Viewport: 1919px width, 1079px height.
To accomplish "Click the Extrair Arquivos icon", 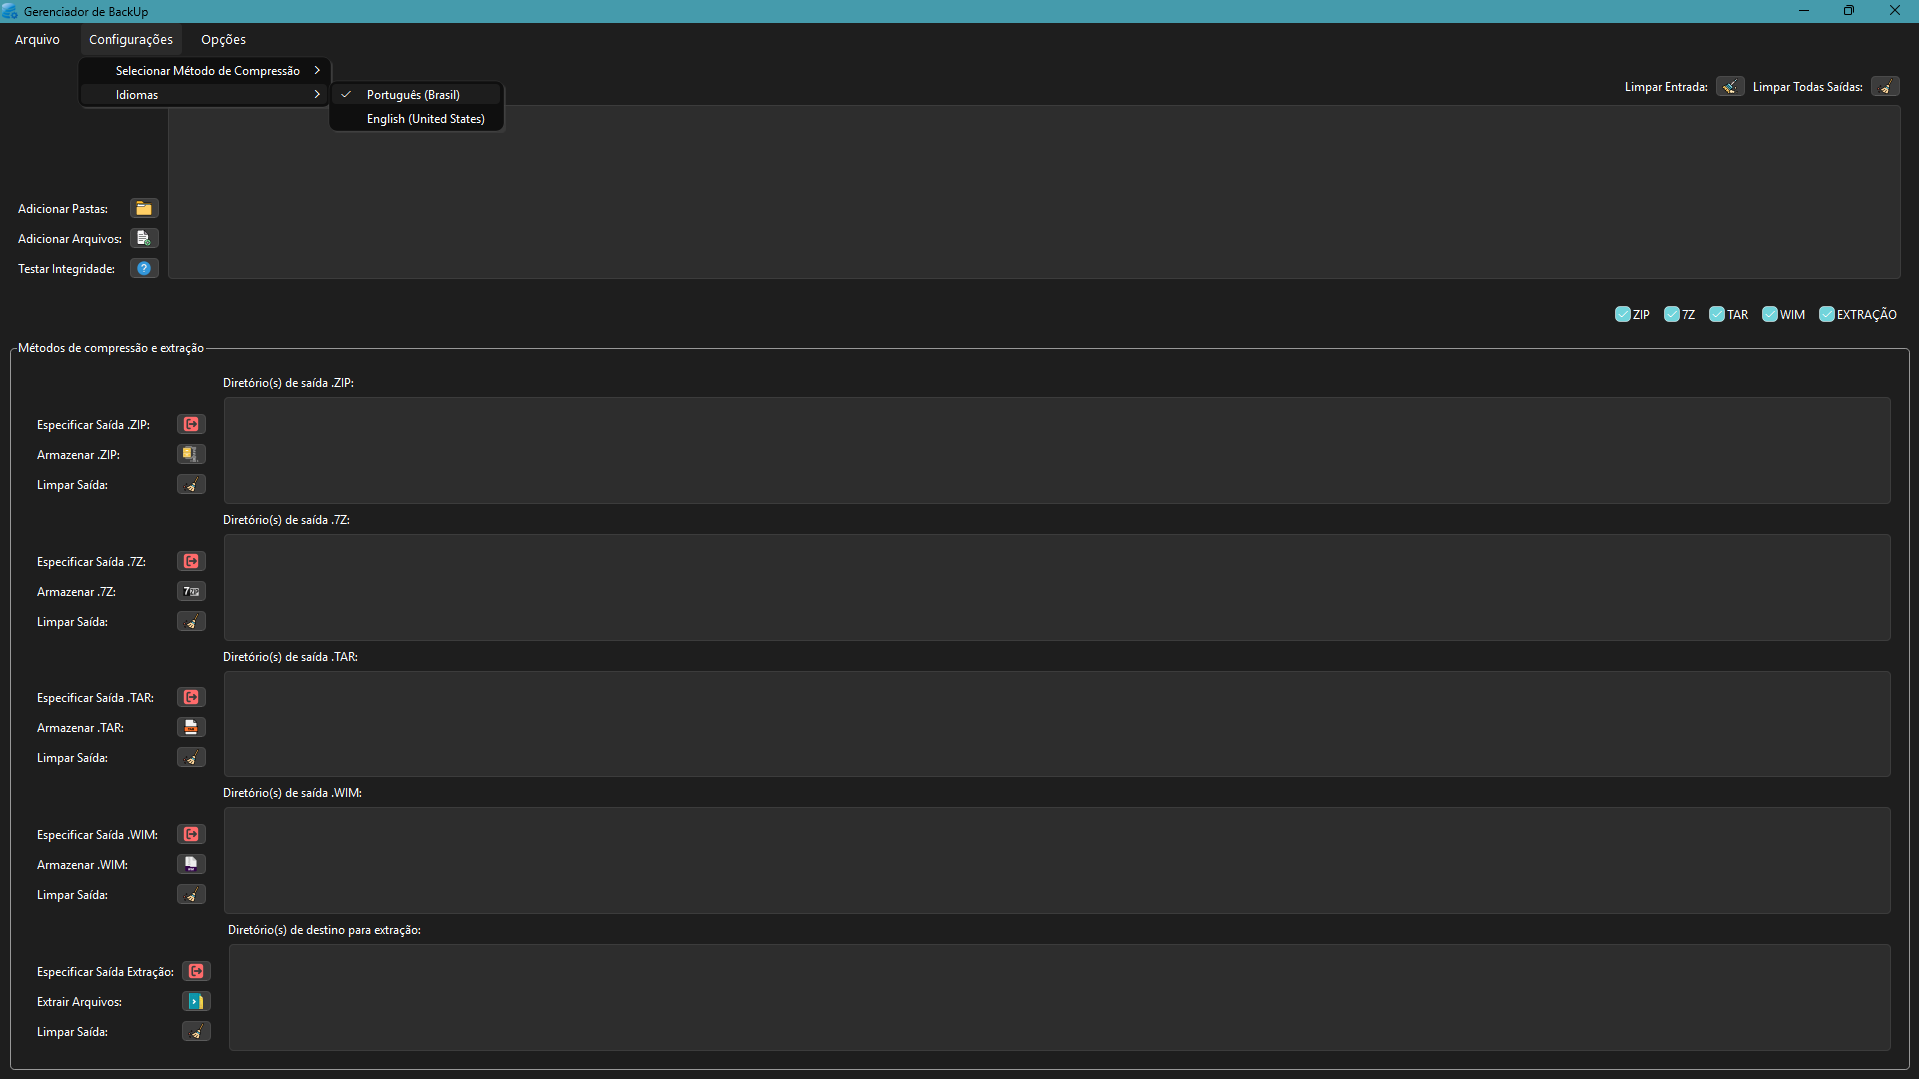I will click(196, 1001).
